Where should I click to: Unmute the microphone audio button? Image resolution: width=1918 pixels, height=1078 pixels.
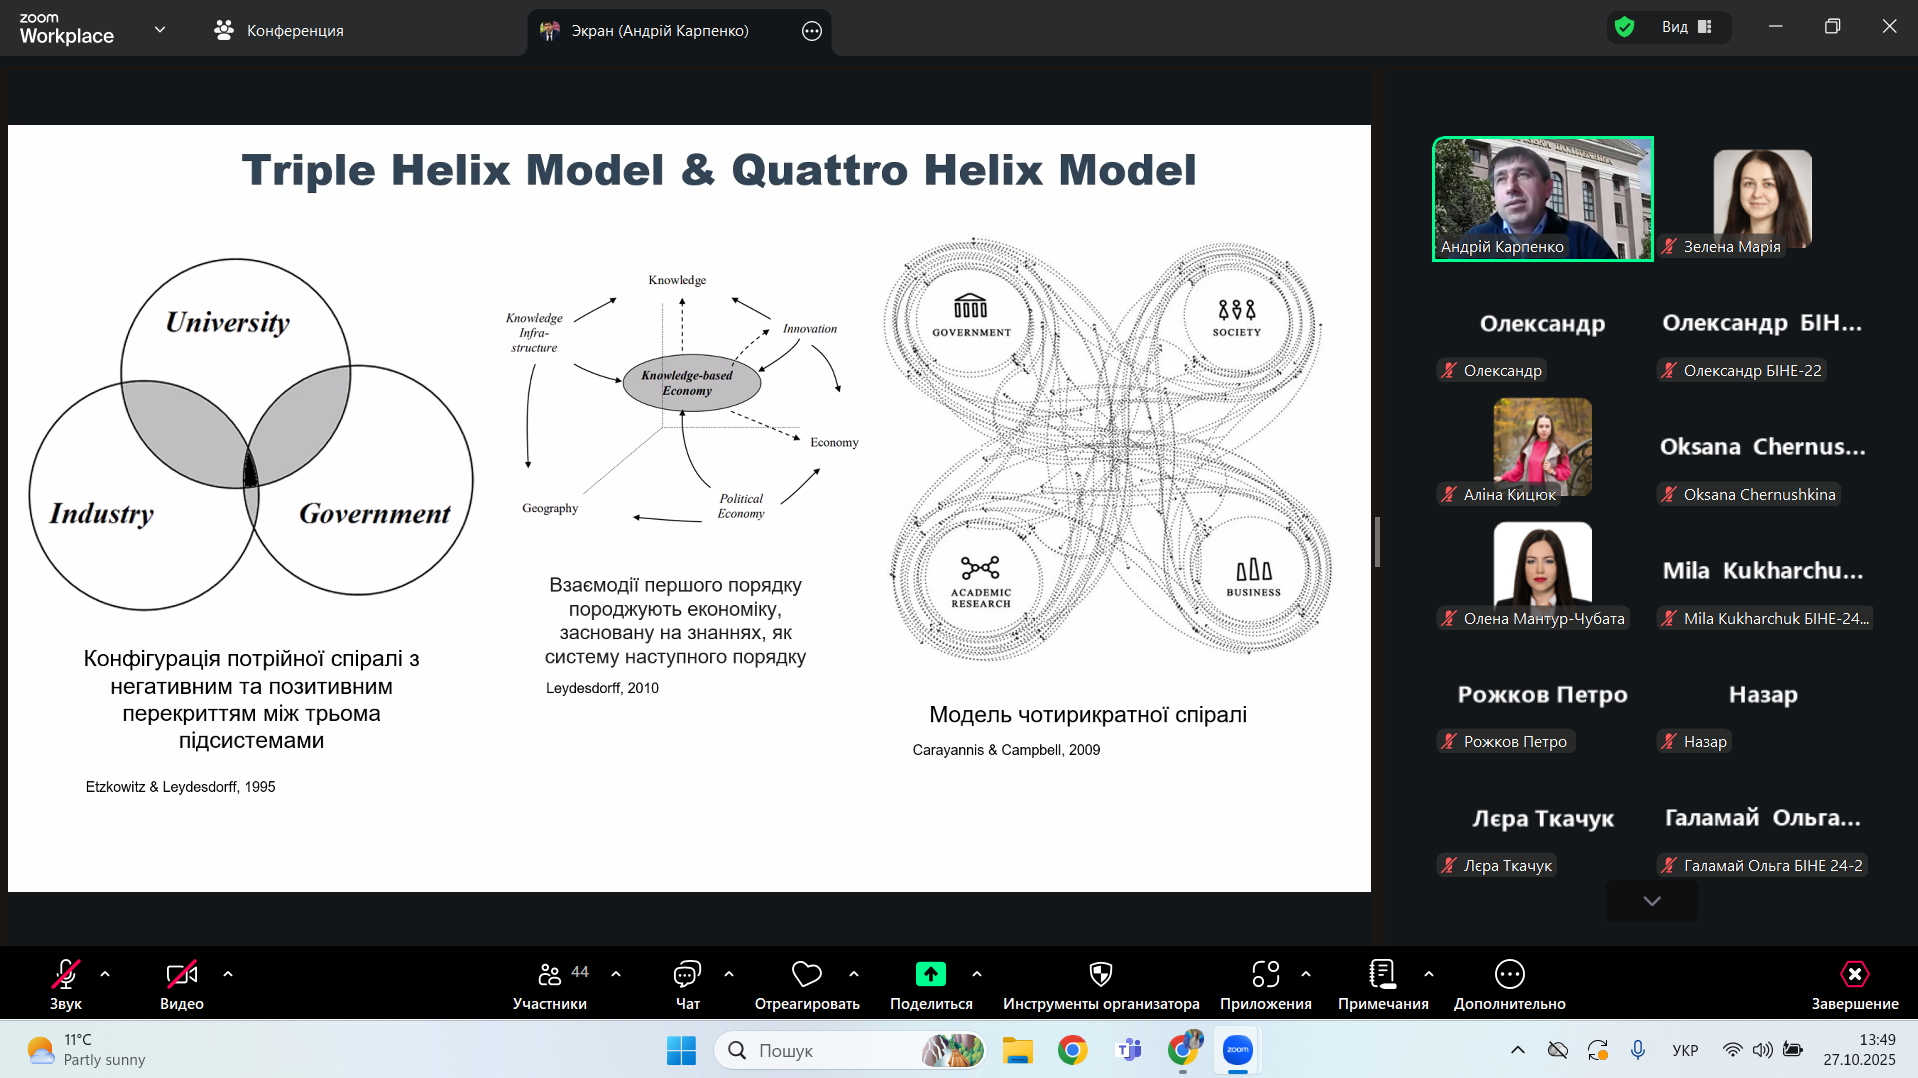[66, 974]
